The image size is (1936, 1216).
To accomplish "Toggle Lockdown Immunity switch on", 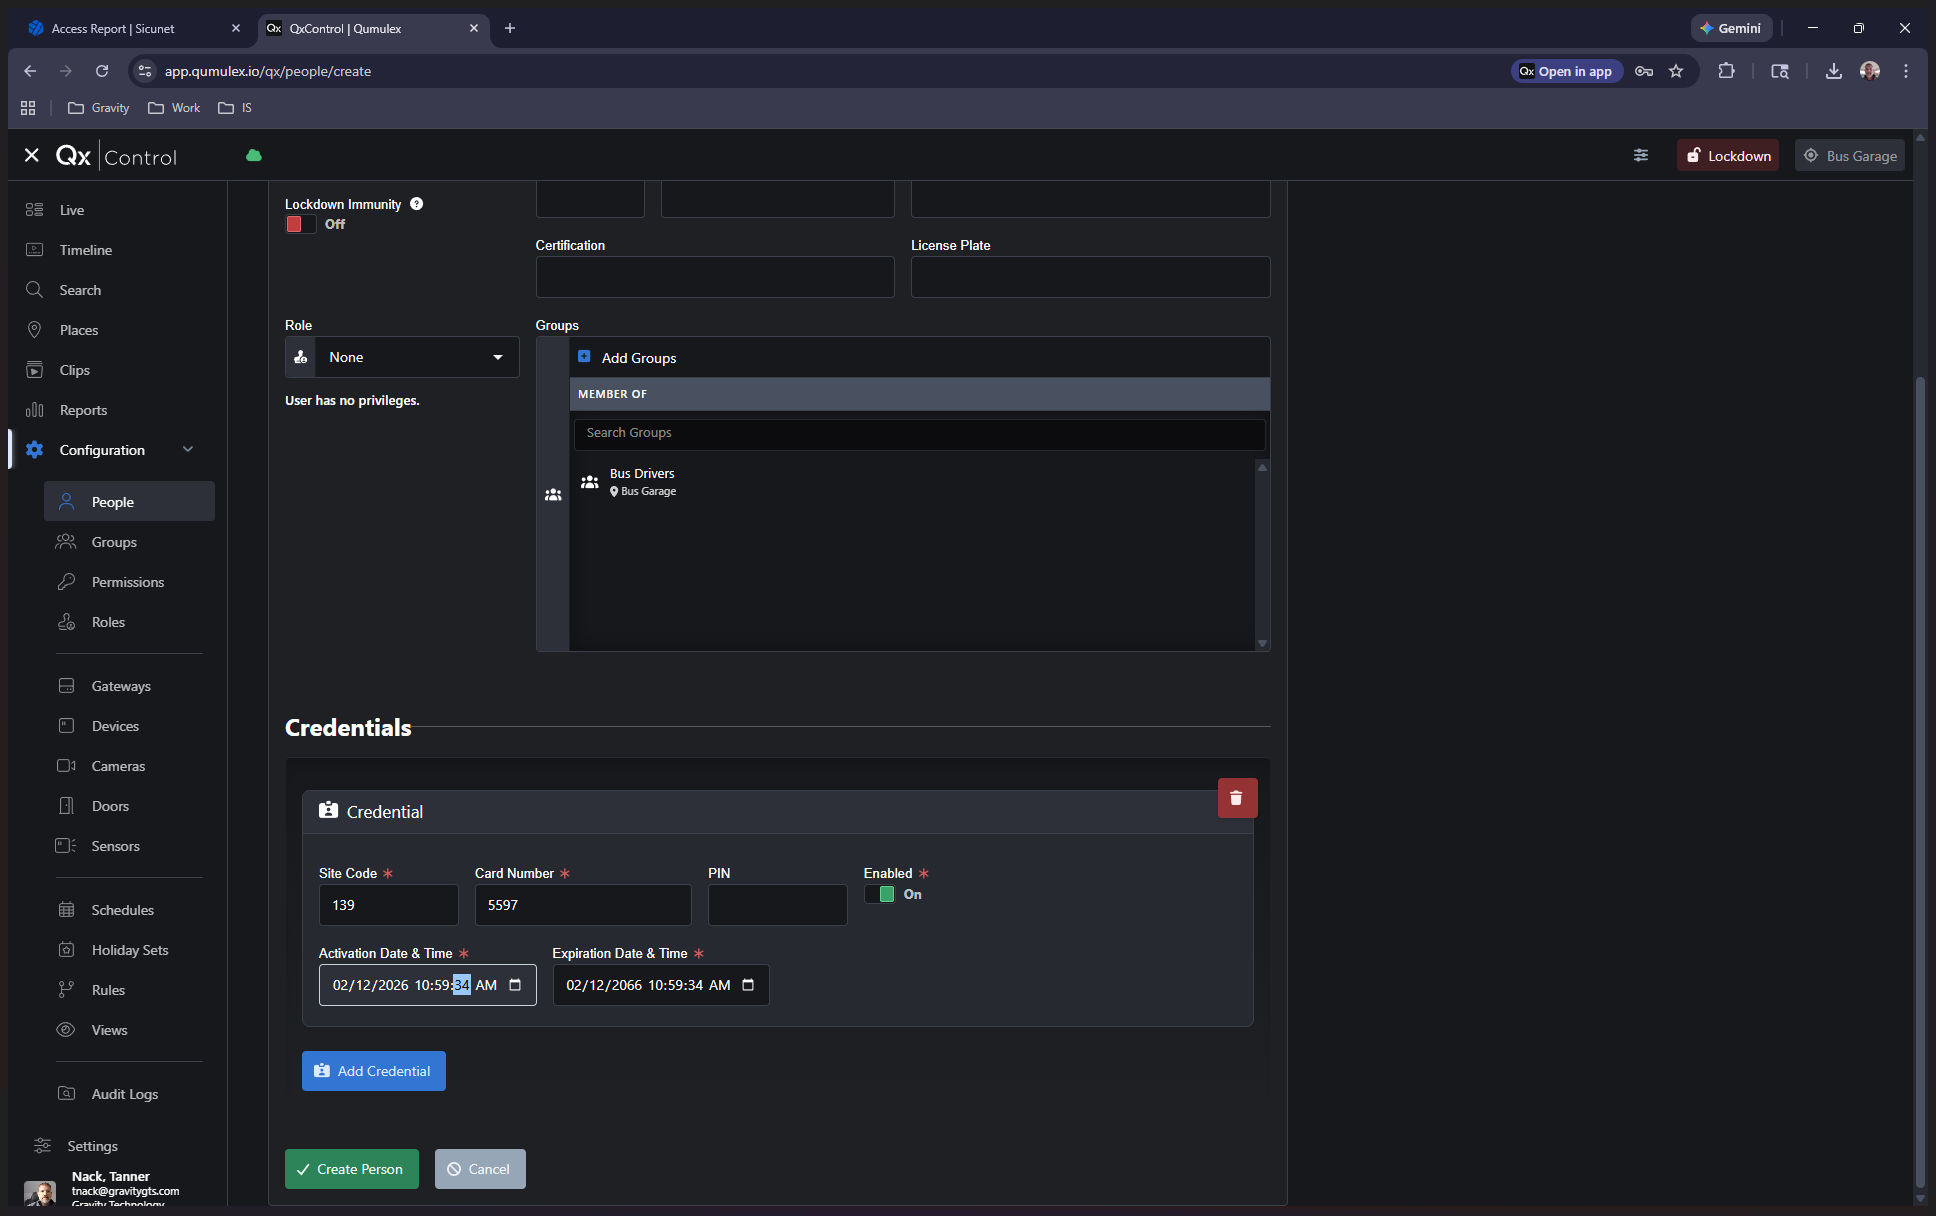I will point(300,224).
